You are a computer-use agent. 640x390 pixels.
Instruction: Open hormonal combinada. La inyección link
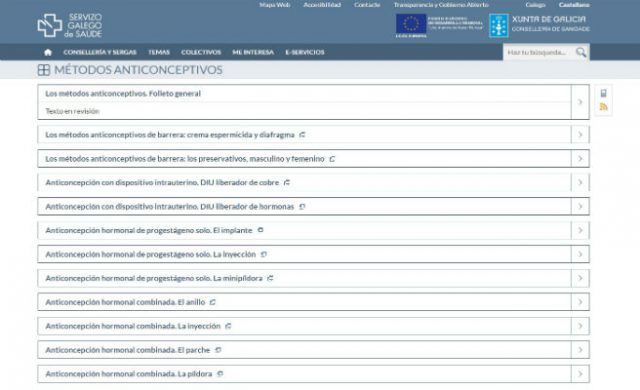133,326
